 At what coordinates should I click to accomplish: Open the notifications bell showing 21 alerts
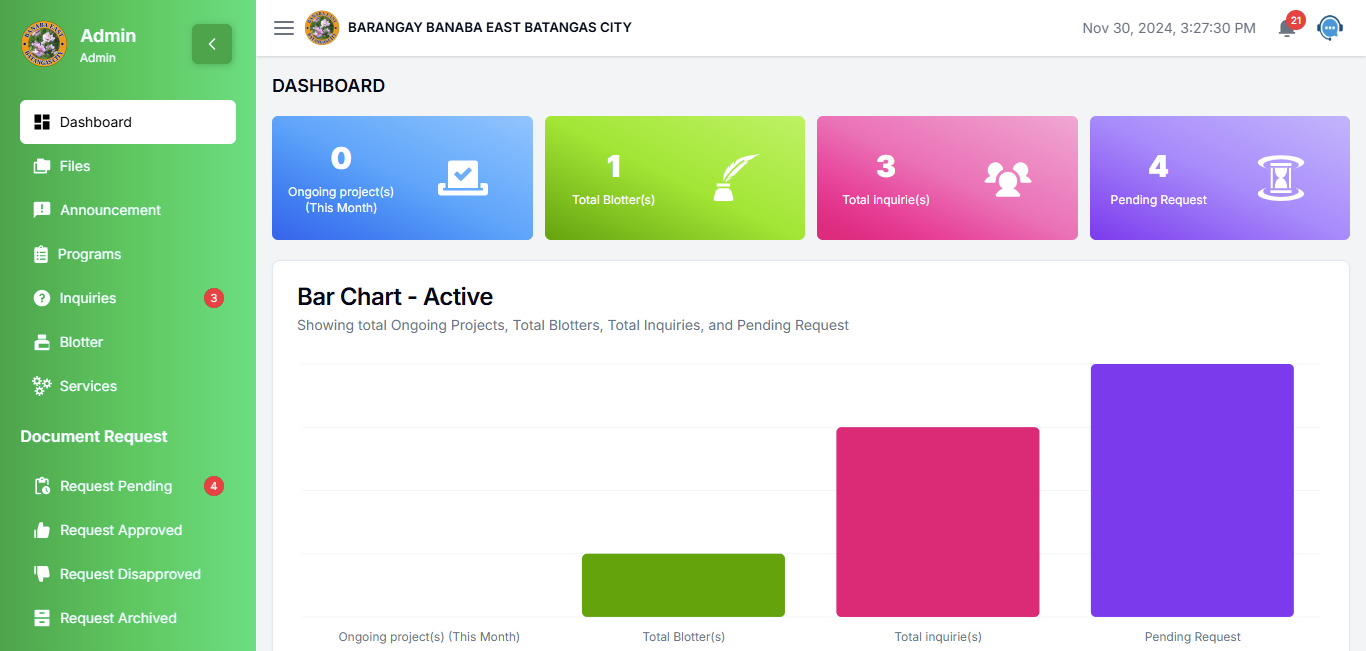coord(1287,28)
